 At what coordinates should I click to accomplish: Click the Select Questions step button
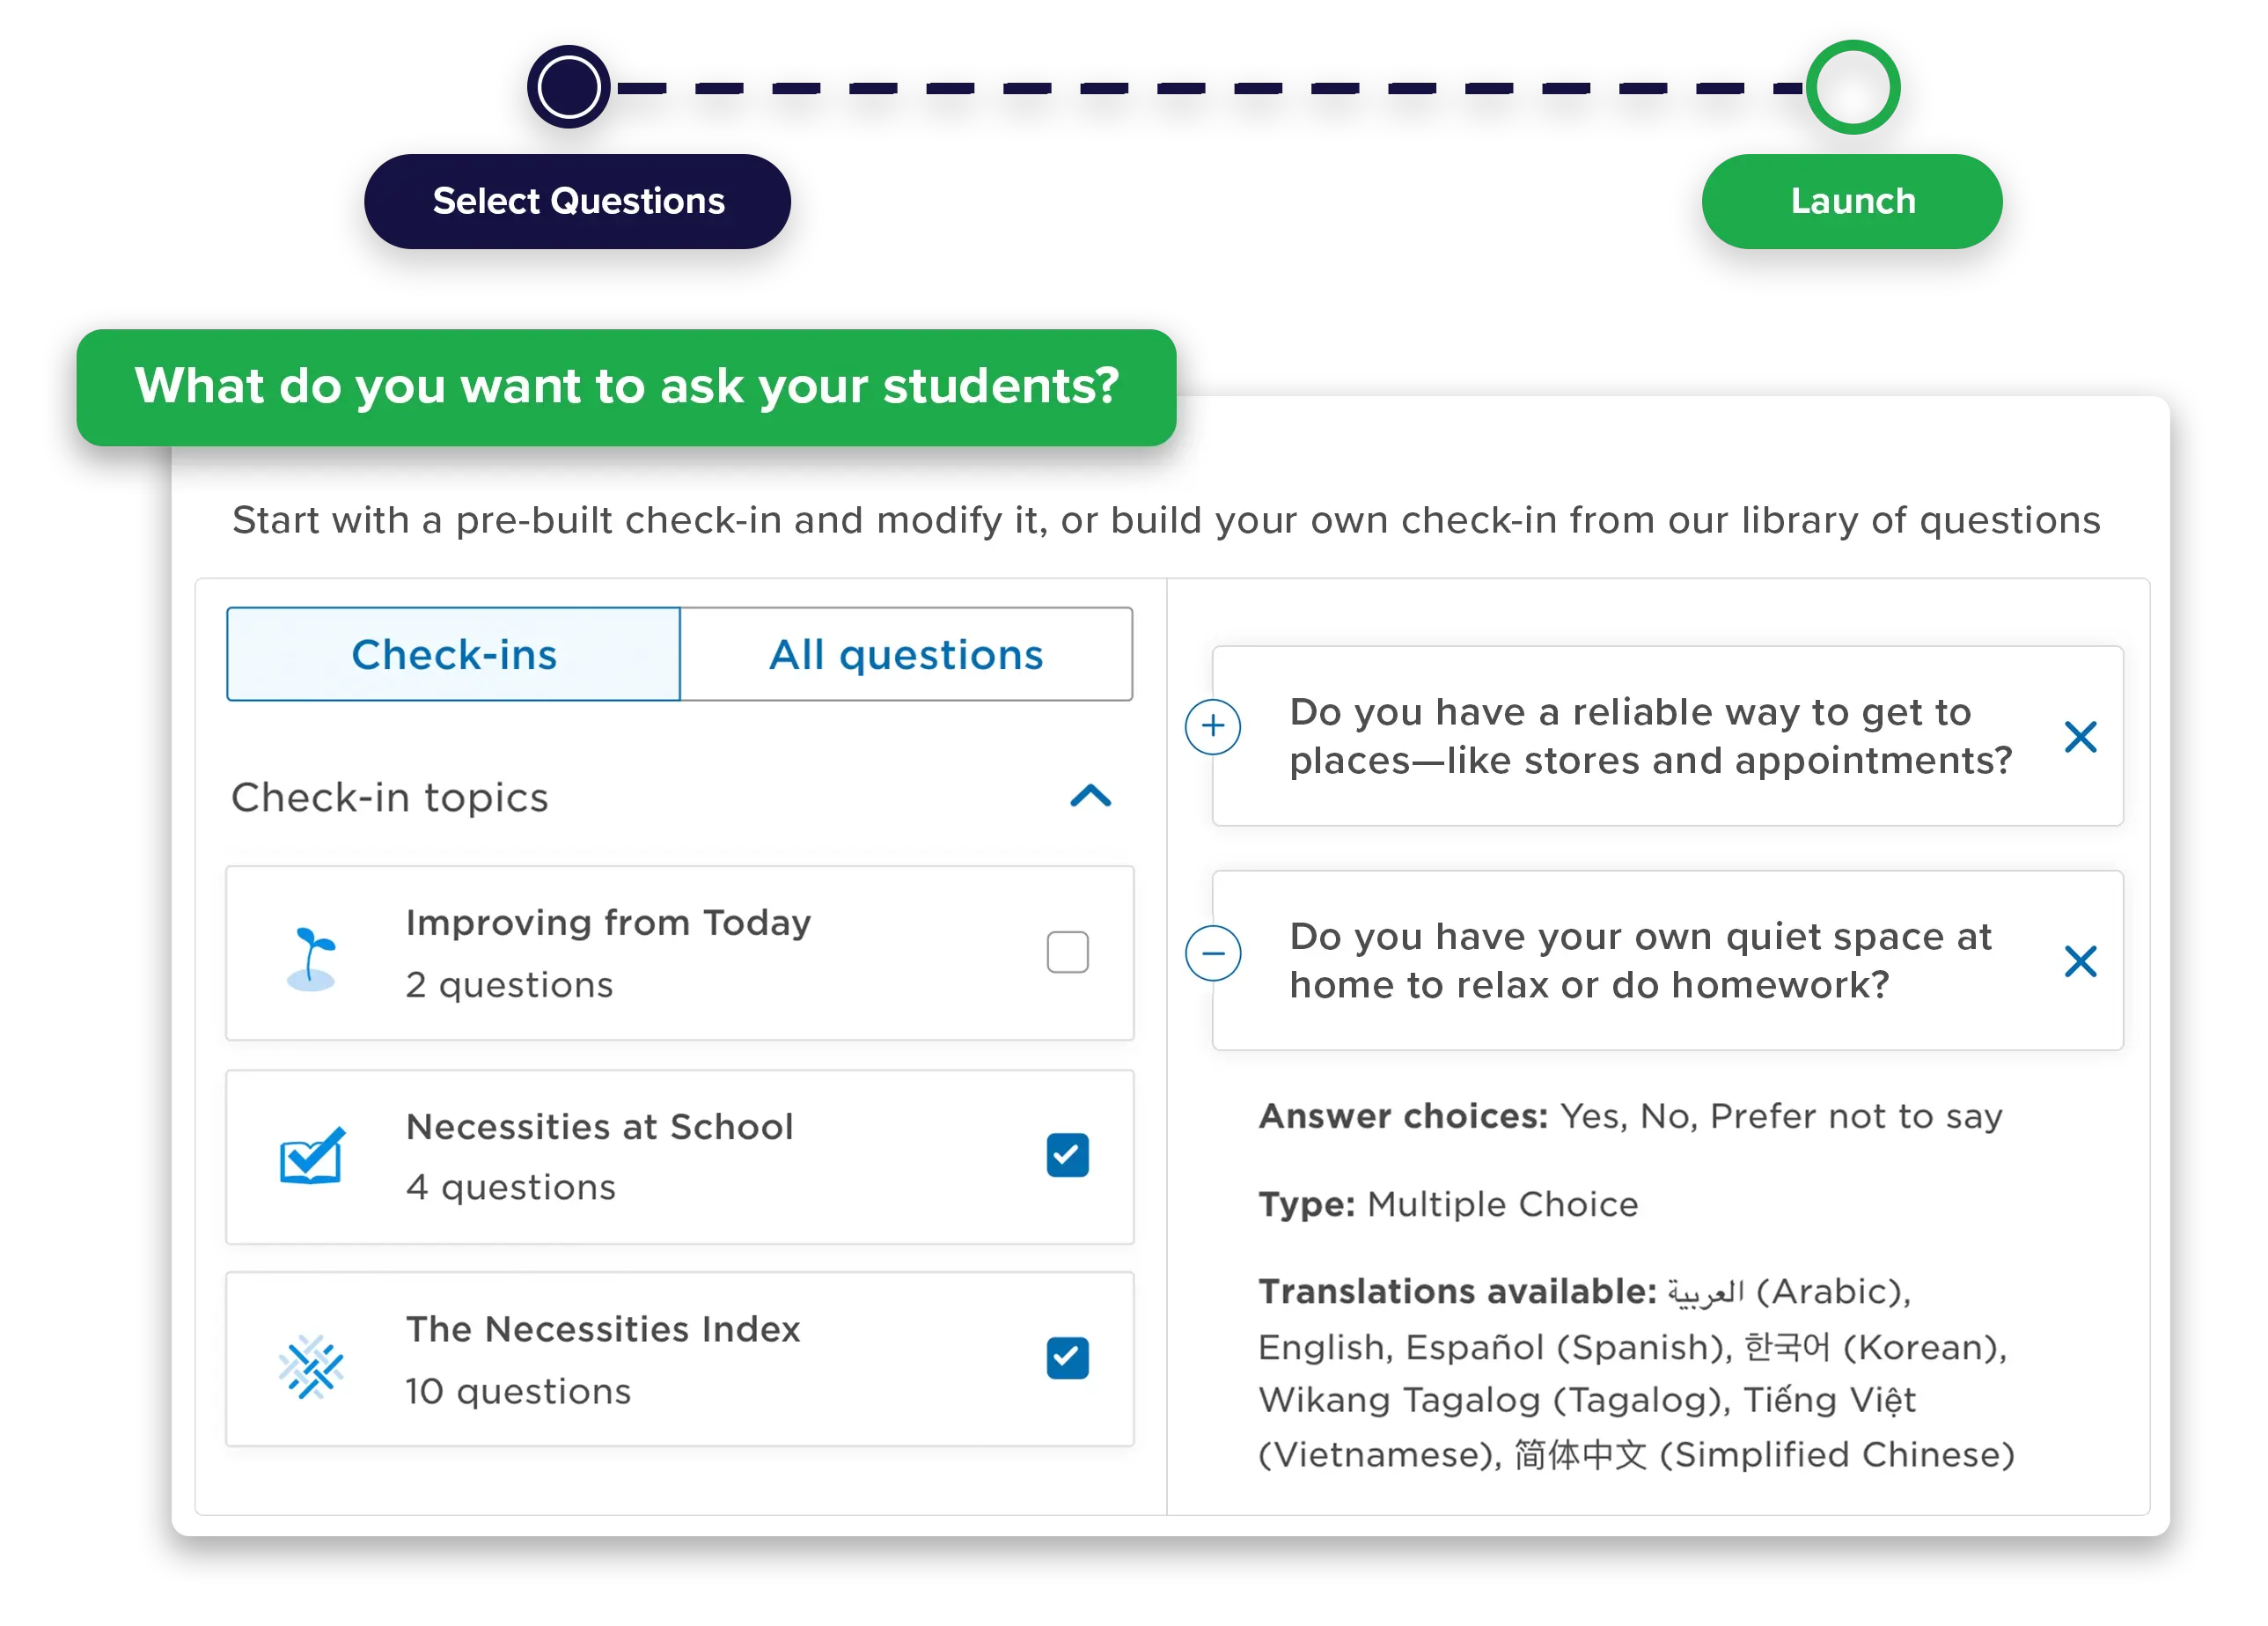[x=579, y=199]
